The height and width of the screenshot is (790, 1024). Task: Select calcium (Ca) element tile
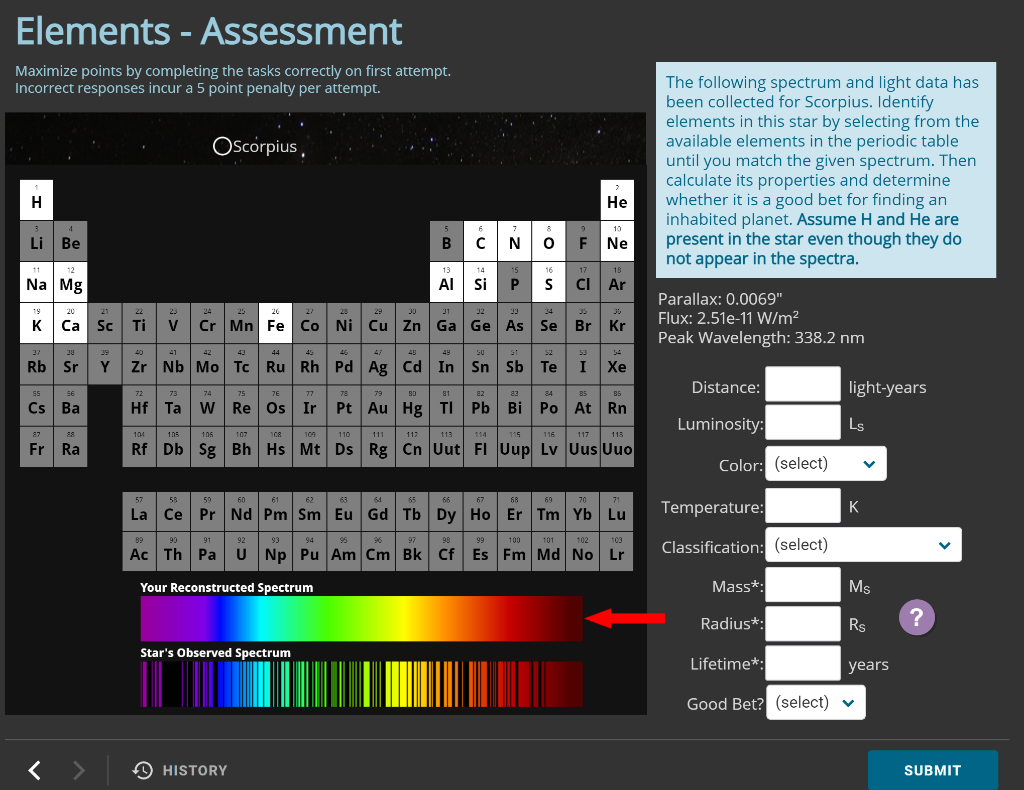70,323
